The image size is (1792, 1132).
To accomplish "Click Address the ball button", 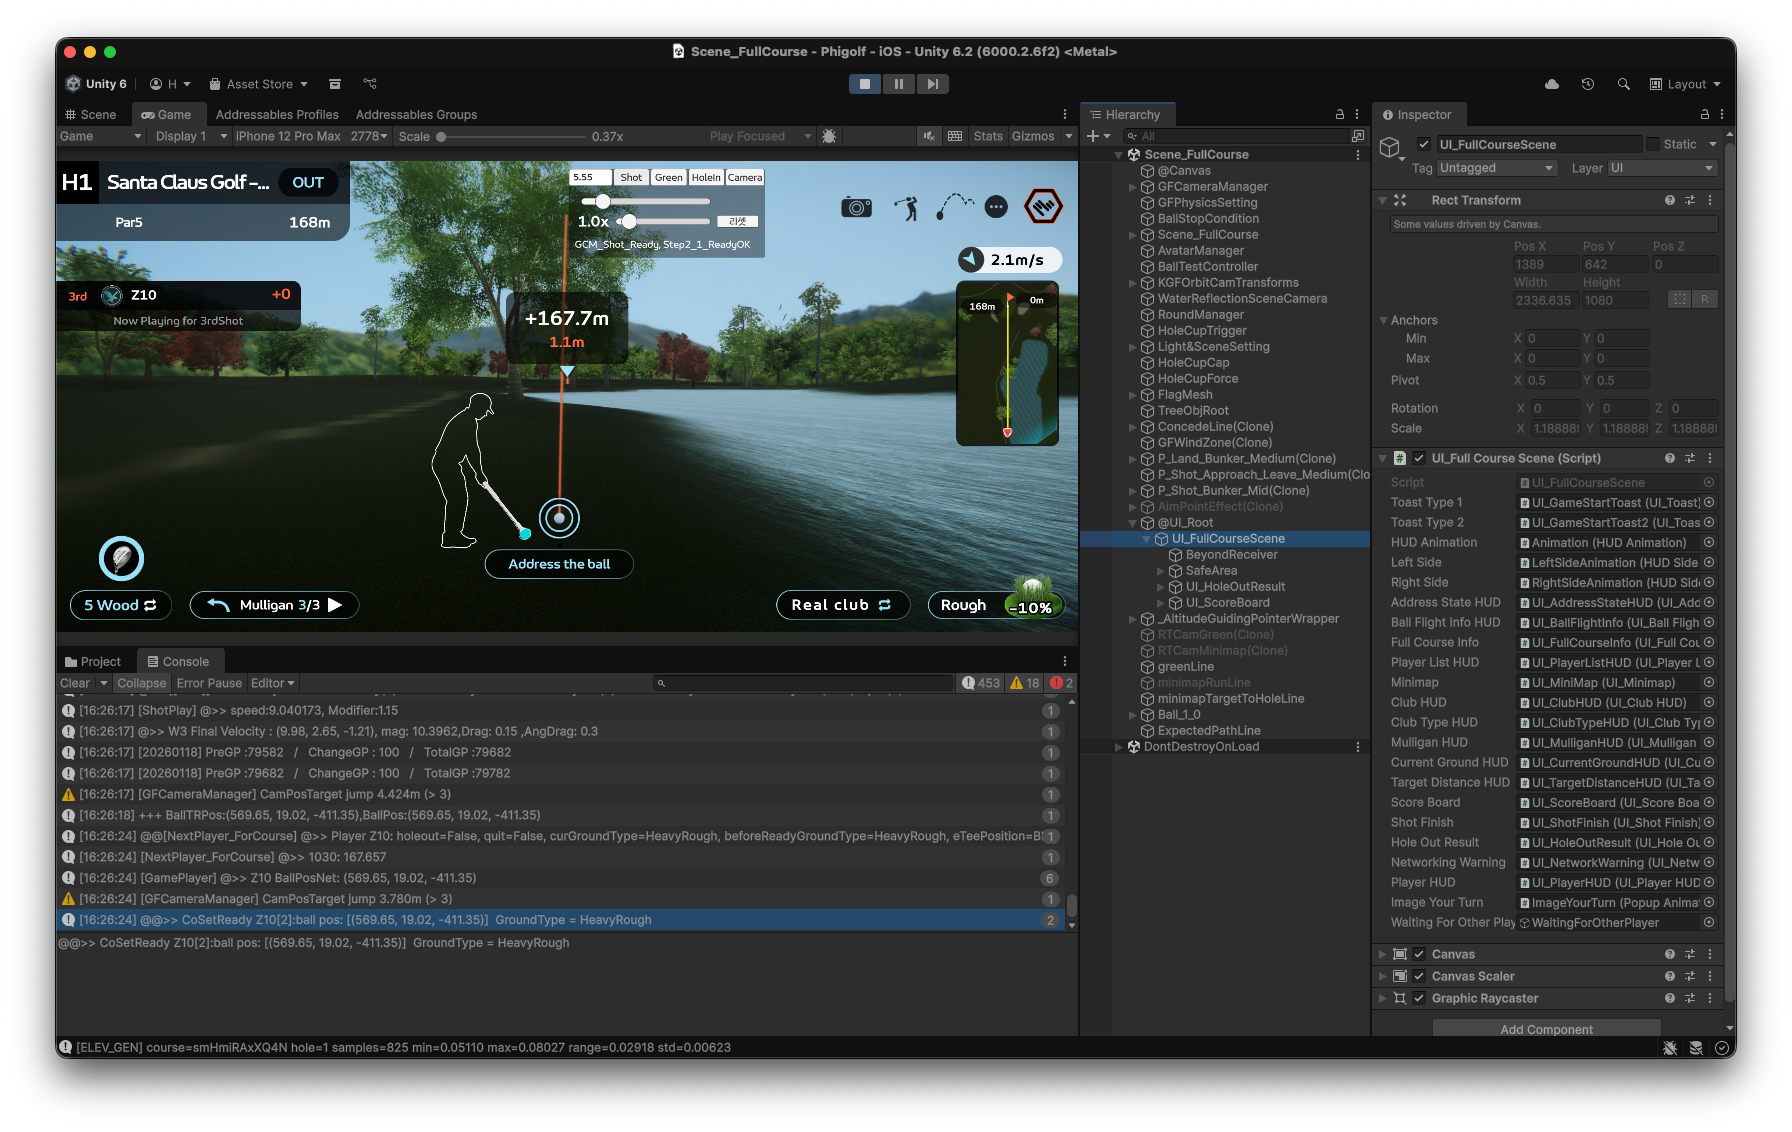I will coord(559,564).
